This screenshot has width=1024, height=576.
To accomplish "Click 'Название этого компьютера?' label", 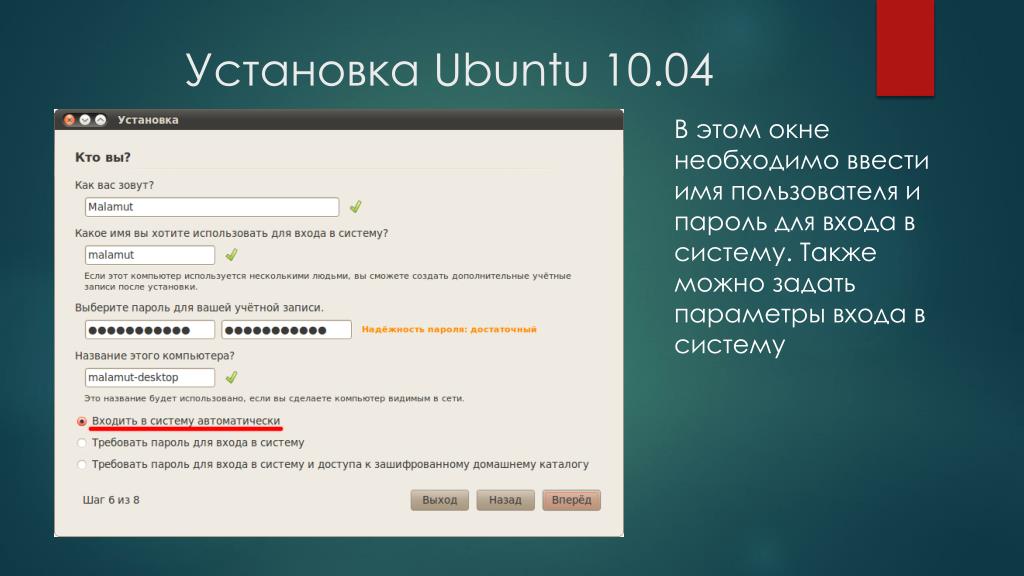I will pos(155,355).
